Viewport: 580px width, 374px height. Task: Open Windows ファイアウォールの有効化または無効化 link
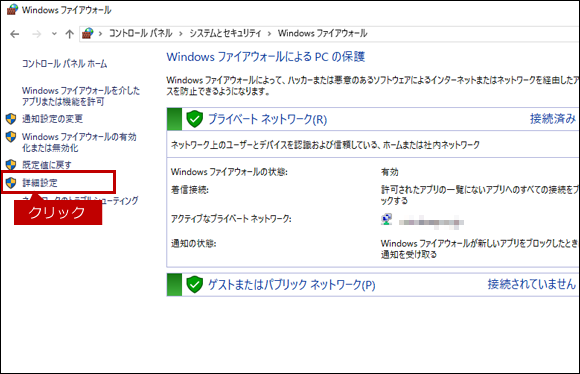79,142
